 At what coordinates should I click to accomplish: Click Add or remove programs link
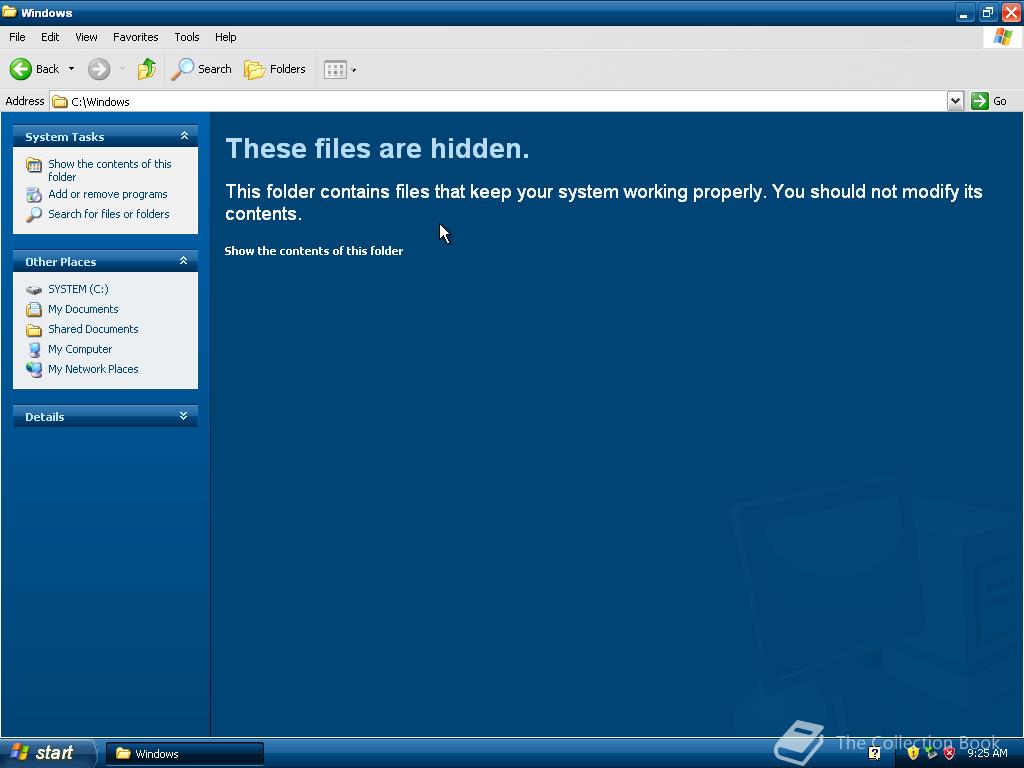(108, 194)
